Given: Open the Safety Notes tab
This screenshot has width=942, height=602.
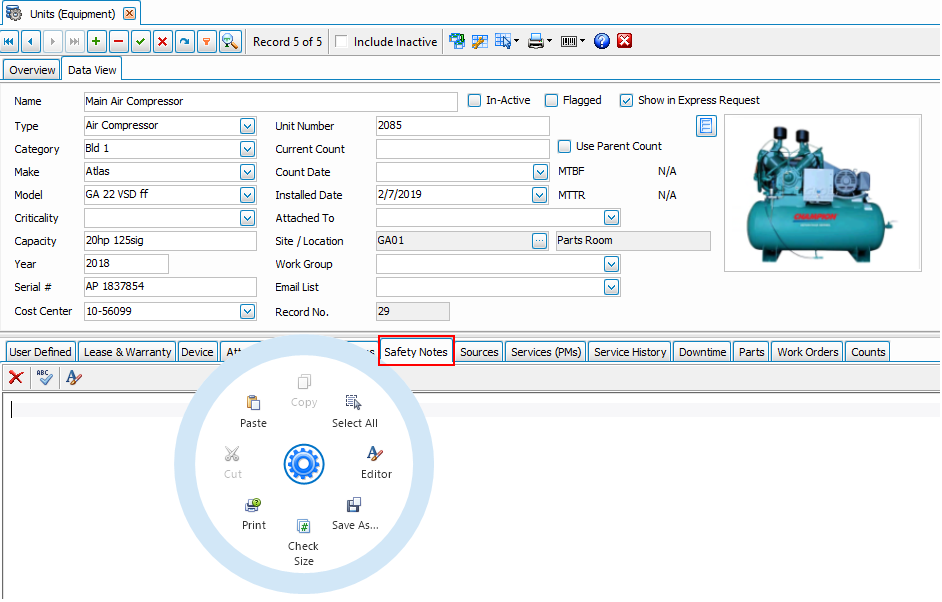Looking at the screenshot, I should point(416,351).
